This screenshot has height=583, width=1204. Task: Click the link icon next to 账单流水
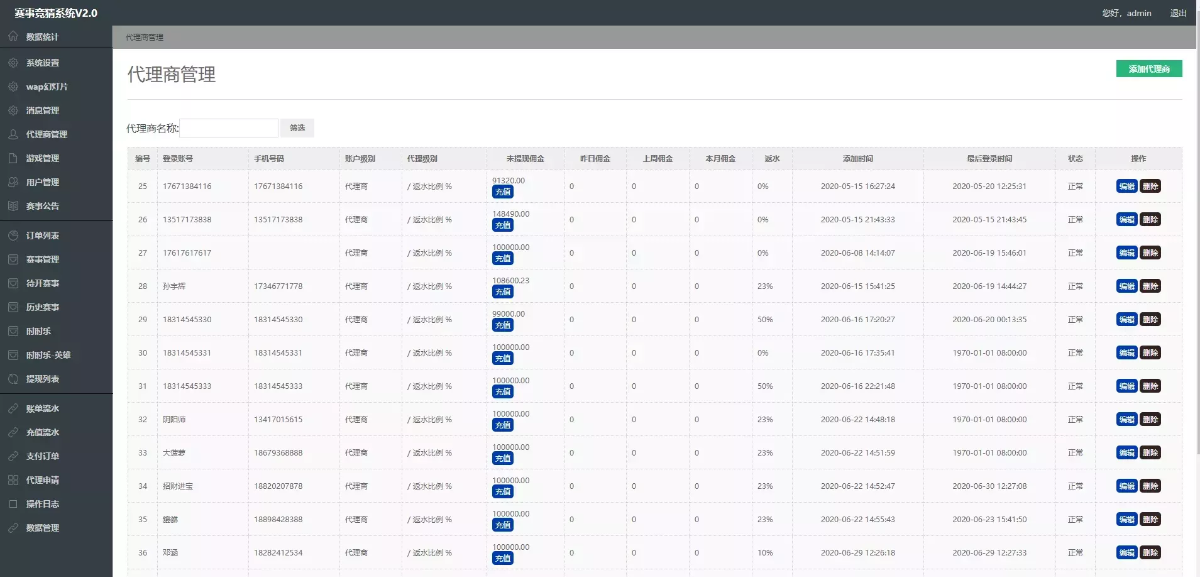coord(13,410)
